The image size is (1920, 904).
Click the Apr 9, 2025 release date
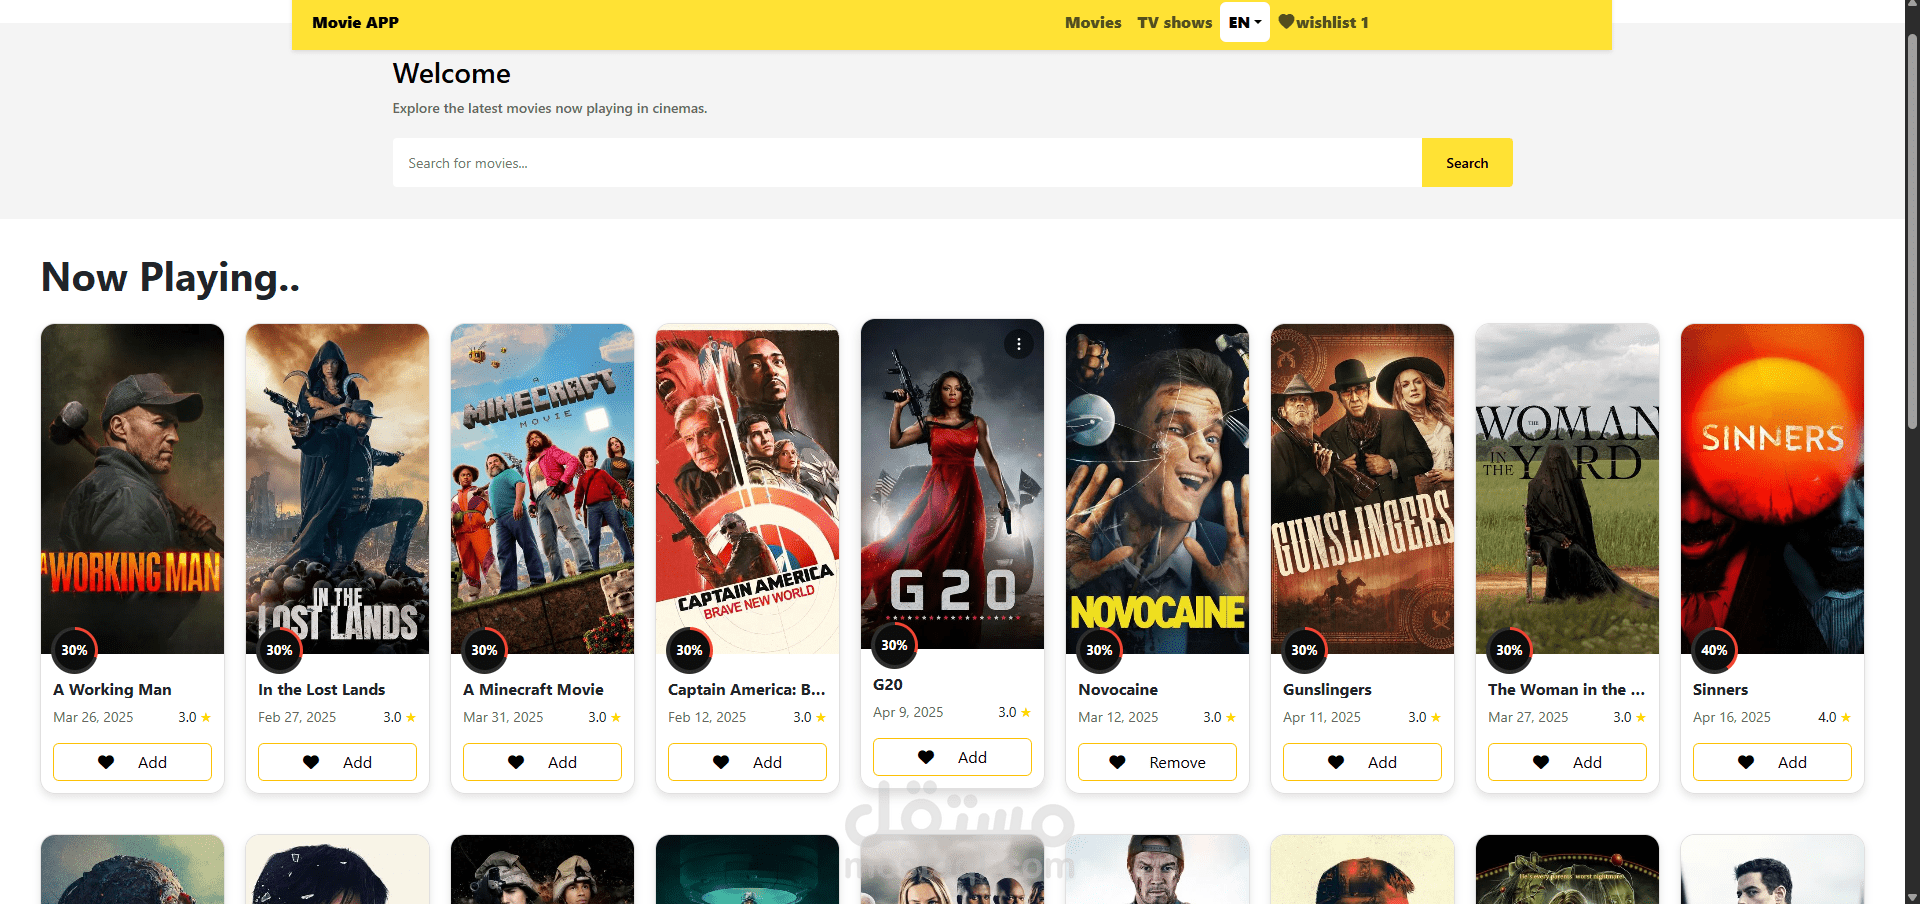click(908, 712)
